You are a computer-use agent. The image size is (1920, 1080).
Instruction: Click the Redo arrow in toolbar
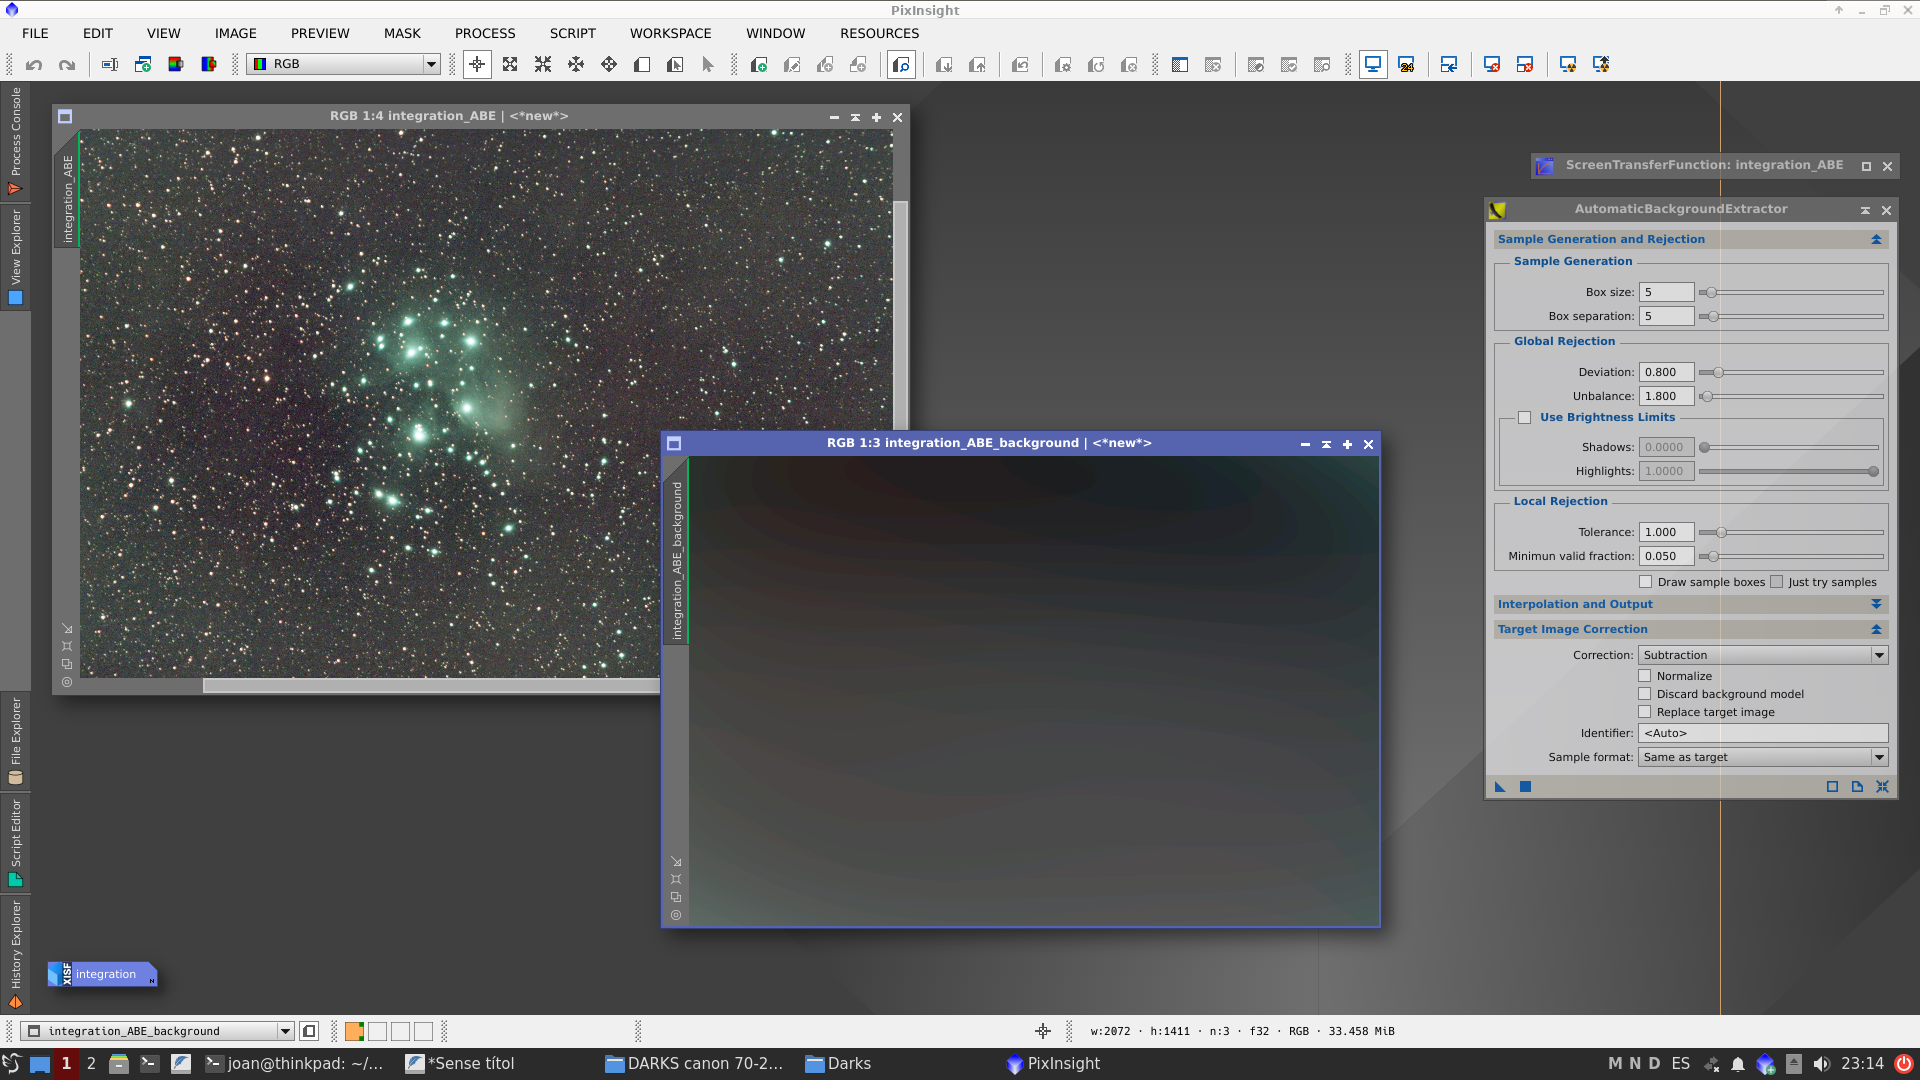(67, 65)
